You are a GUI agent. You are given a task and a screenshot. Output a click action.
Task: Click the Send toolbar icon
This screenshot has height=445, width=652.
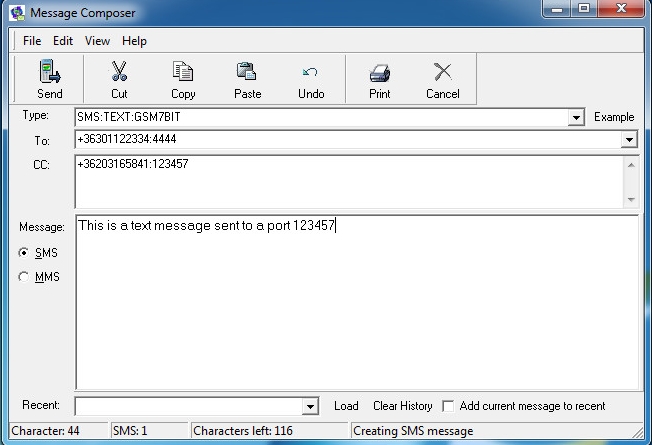49,73
